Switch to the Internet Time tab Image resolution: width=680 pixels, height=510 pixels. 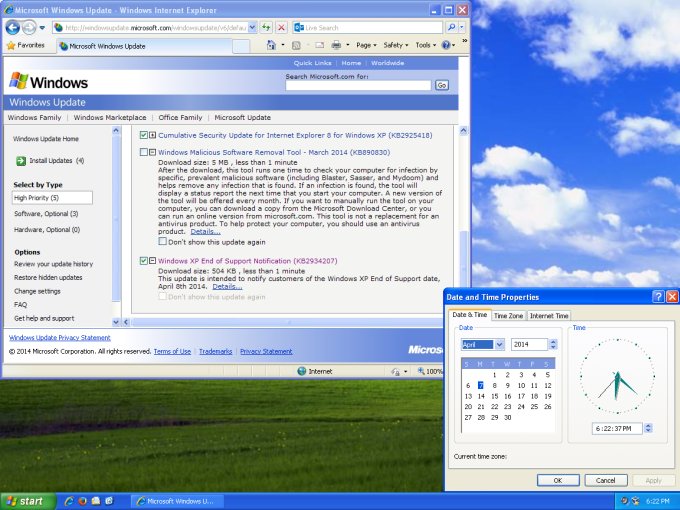click(549, 316)
